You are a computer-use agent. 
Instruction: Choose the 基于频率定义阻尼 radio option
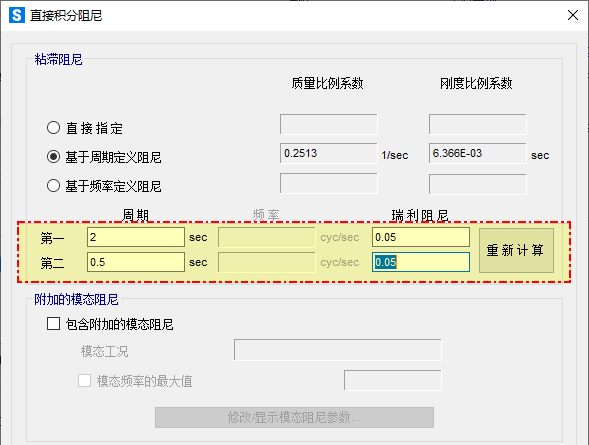click(53, 186)
